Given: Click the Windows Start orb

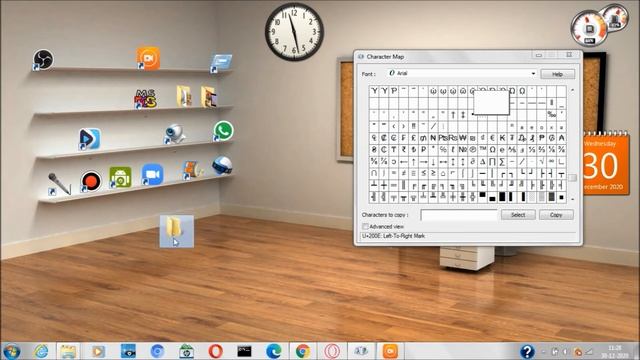Looking at the screenshot, I should tap(11, 351).
